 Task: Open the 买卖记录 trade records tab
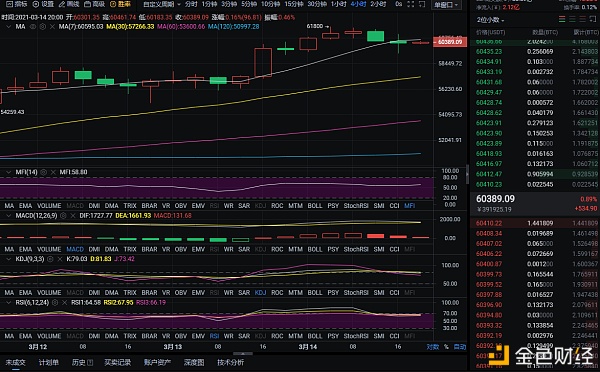click(117, 362)
